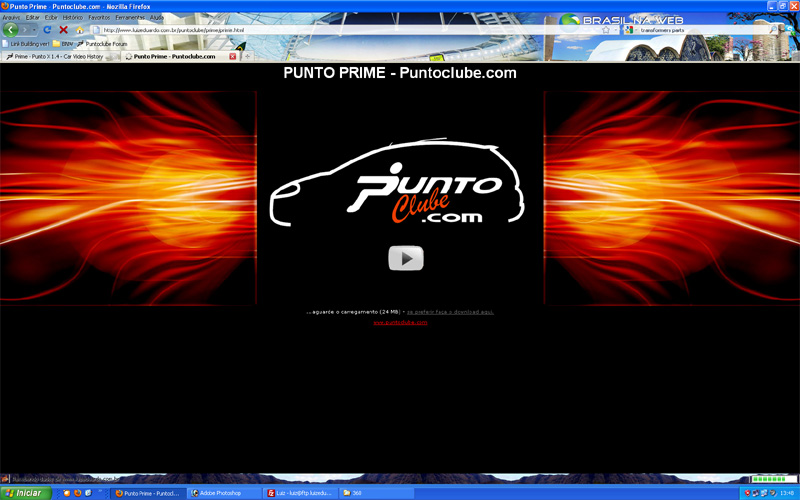This screenshot has width=800, height=500.
Task: Minimize the Firefox window
Action: tap(771, 6)
